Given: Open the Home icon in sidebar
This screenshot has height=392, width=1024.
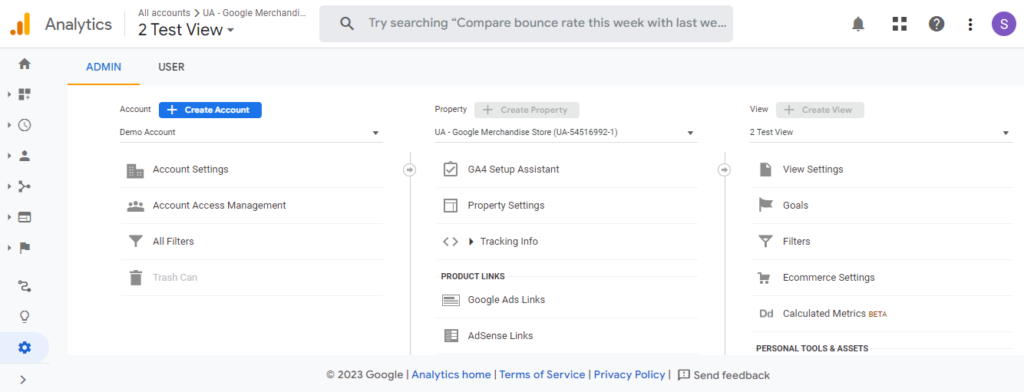Looking at the screenshot, I should [24, 64].
